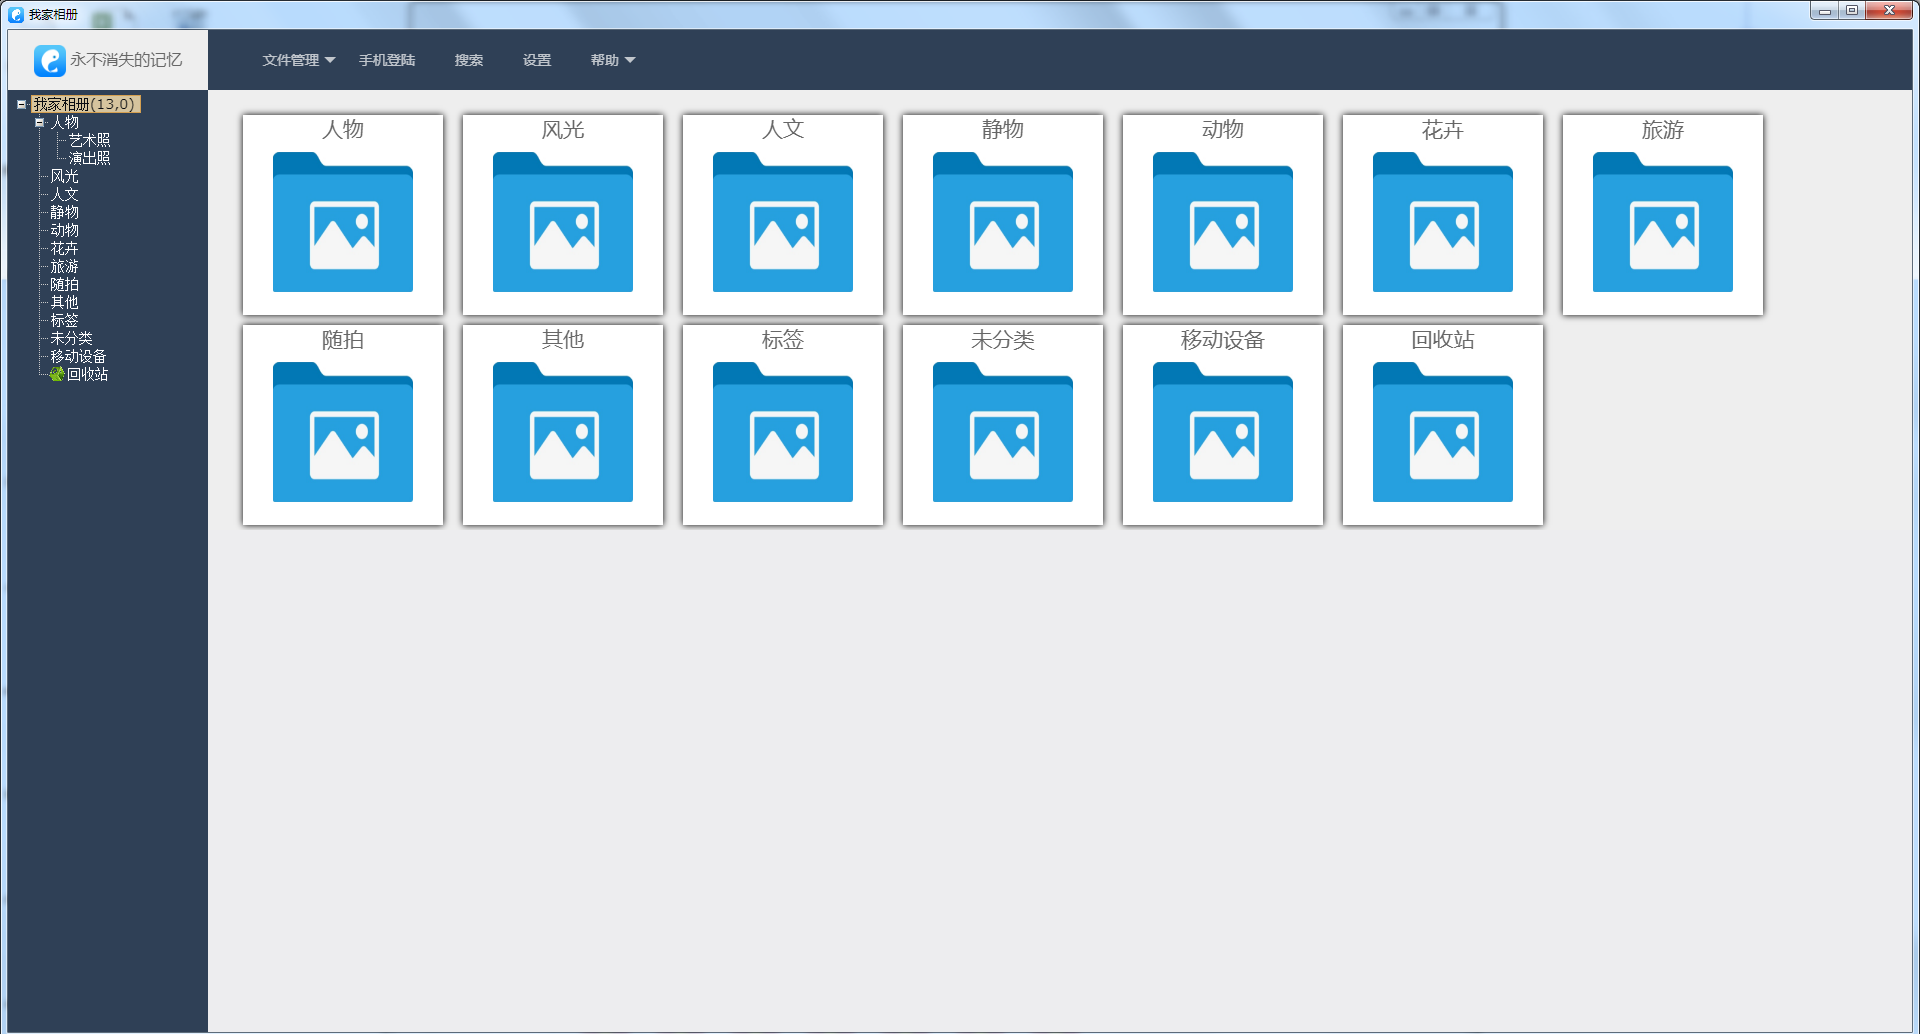Select 移动设备 in the sidebar tree

pos(79,356)
